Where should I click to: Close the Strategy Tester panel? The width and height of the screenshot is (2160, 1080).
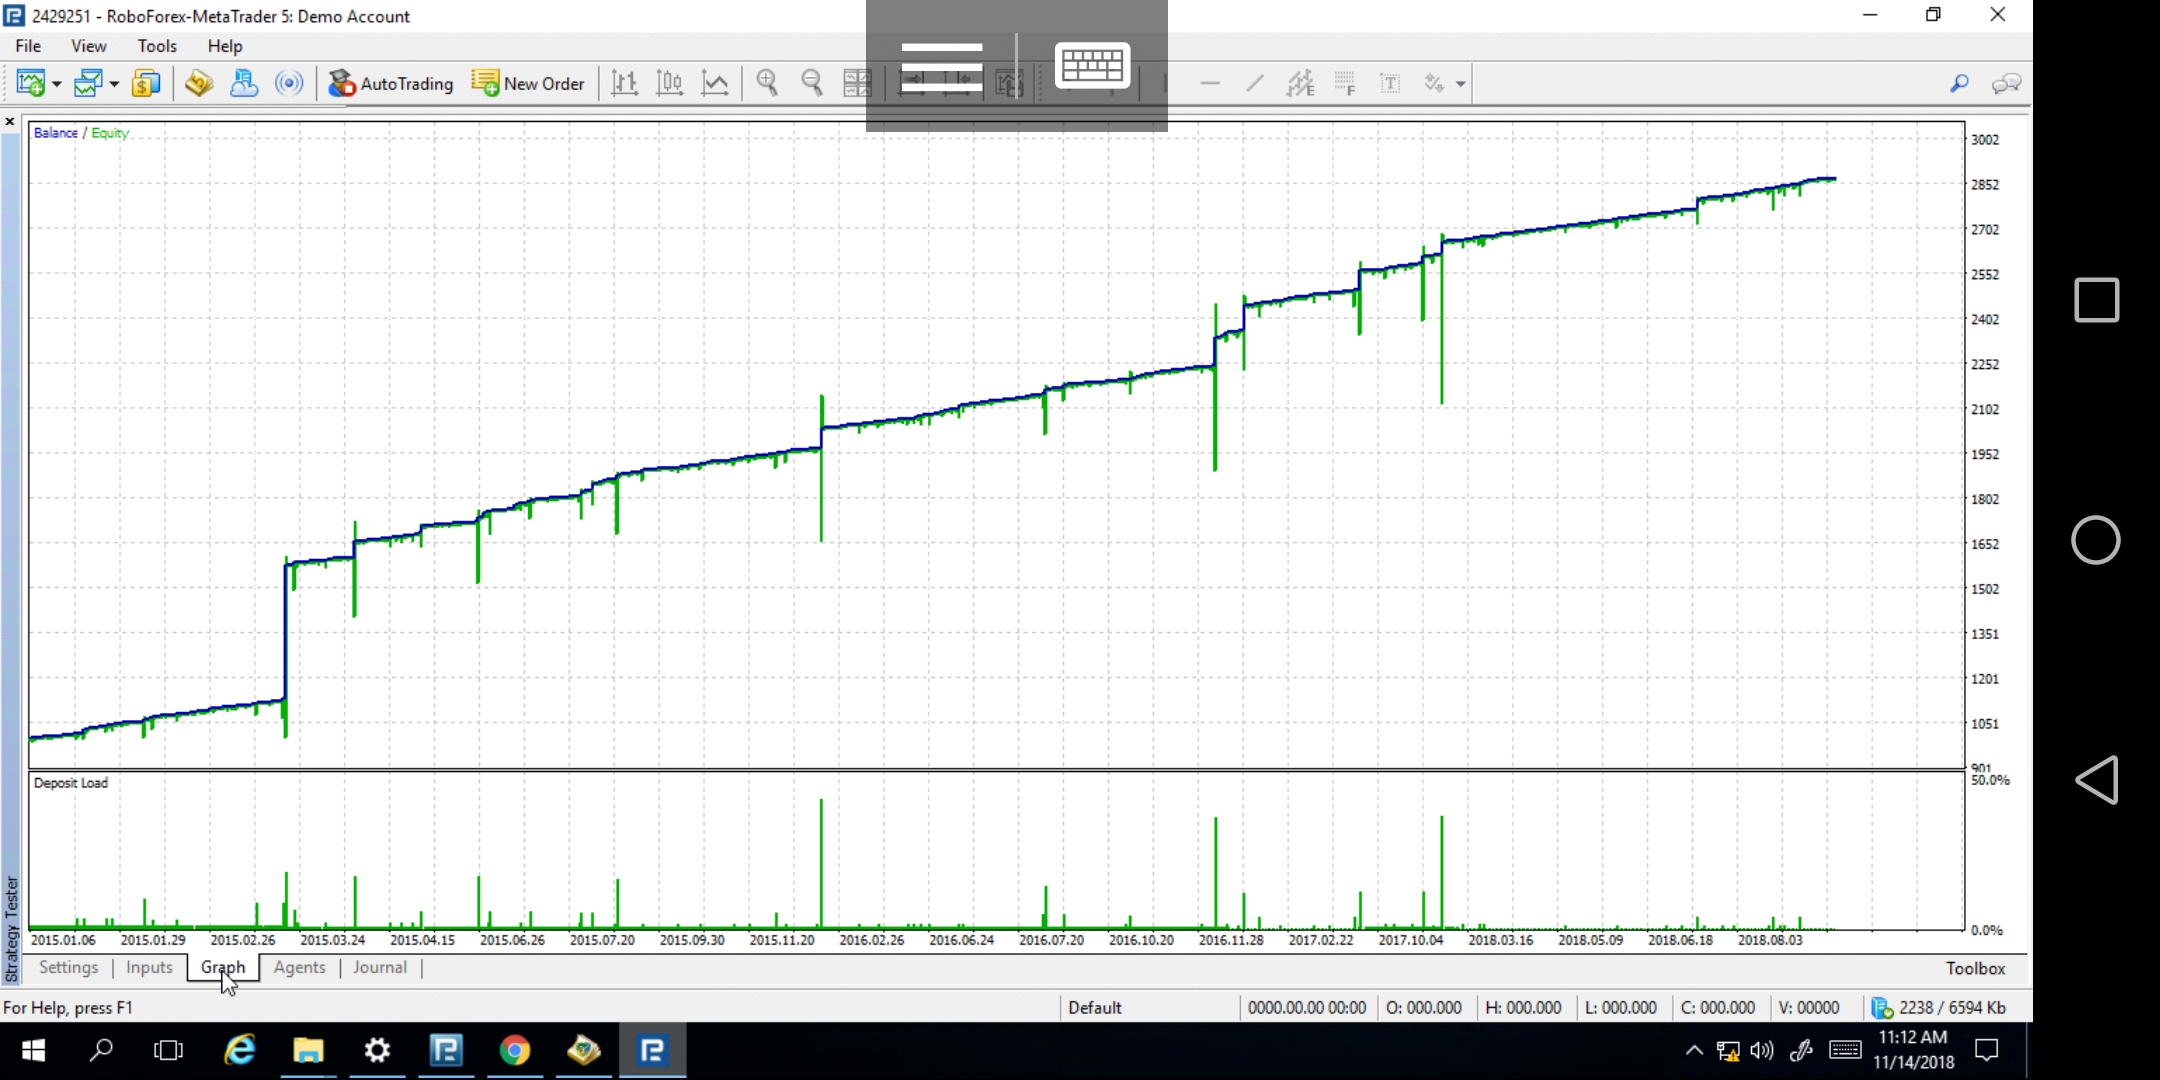point(10,122)
